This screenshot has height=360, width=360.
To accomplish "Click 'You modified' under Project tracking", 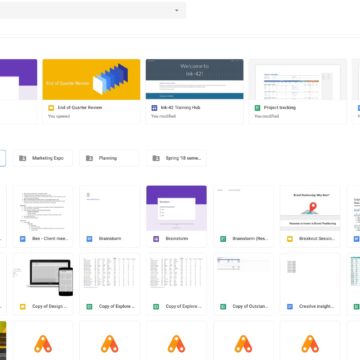I will click(x=267, y=116).
